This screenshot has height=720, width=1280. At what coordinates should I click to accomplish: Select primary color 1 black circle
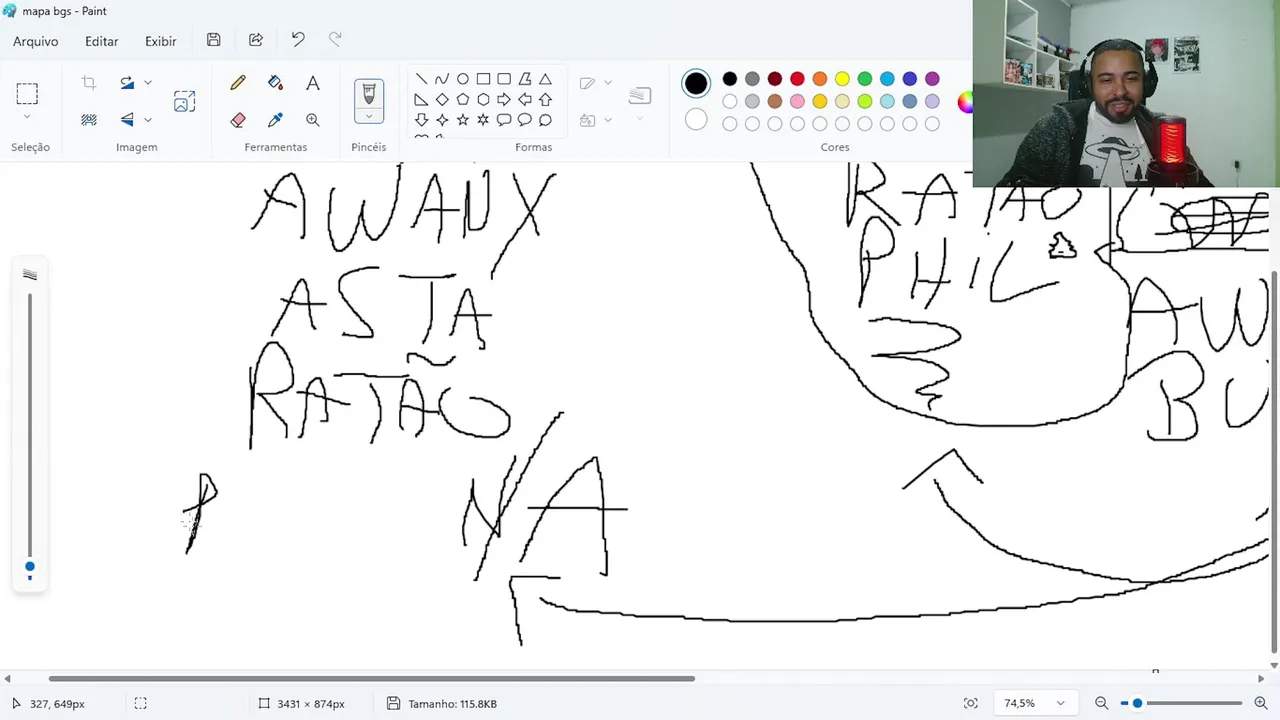point(696,83)
